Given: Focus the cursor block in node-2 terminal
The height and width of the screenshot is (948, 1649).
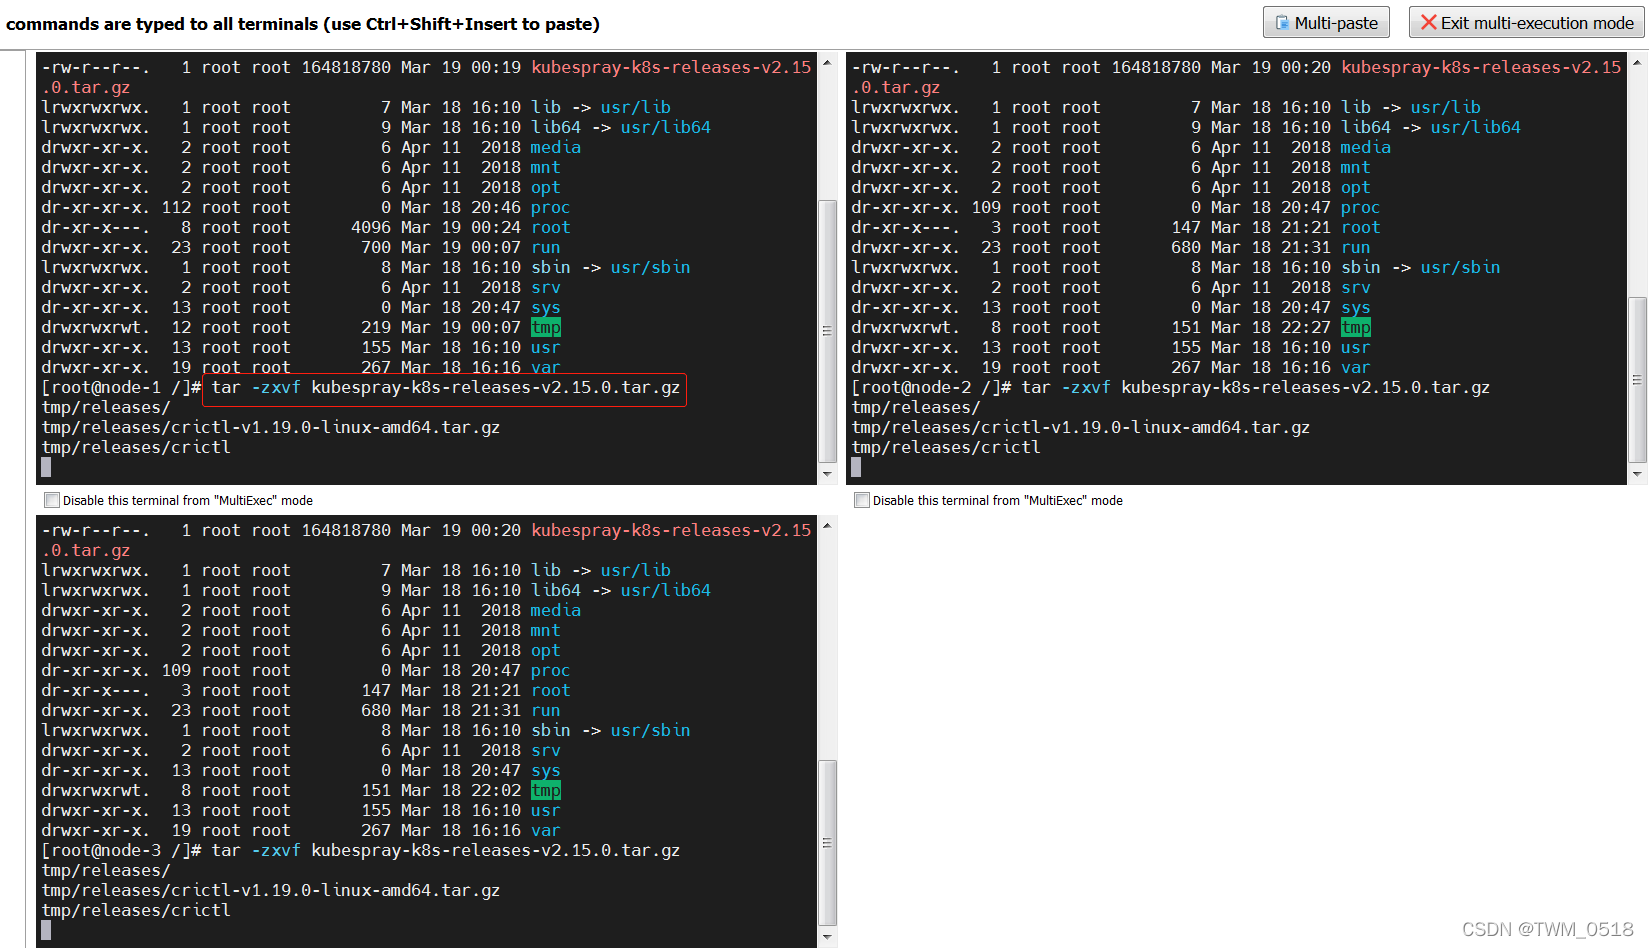Looking at the screenshot, I should pyautogui.click(x=856, y=467).
